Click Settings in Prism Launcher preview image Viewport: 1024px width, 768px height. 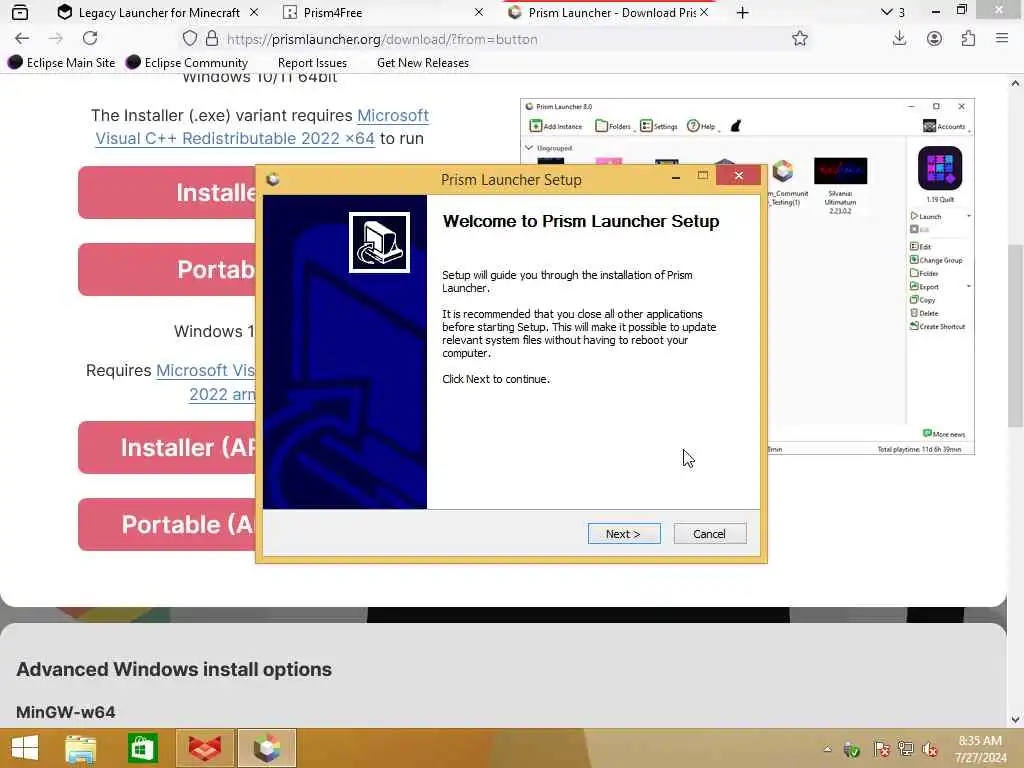[658, 126]
